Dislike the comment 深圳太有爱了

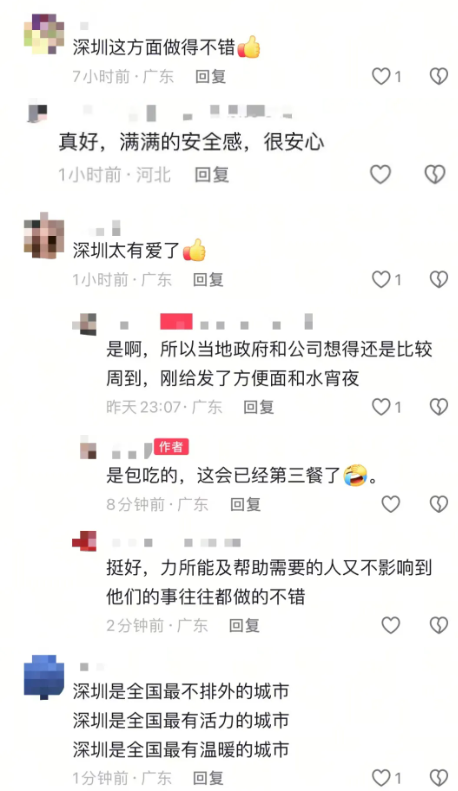439,279
